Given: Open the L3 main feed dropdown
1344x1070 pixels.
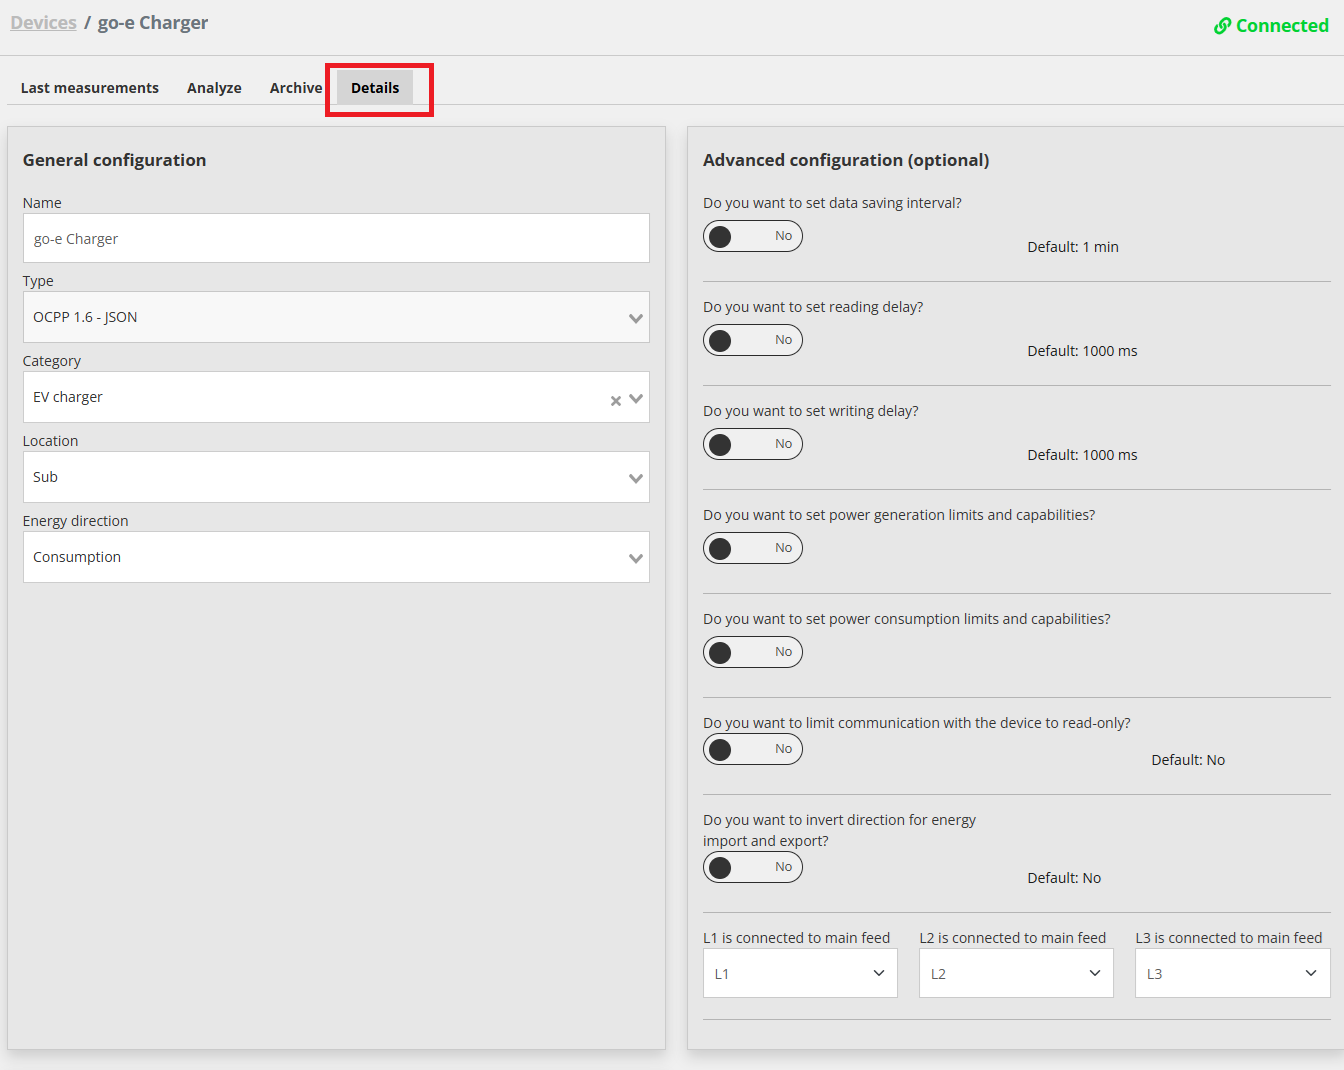Looking at the screenshot, I should click(x=1233, y=973).
